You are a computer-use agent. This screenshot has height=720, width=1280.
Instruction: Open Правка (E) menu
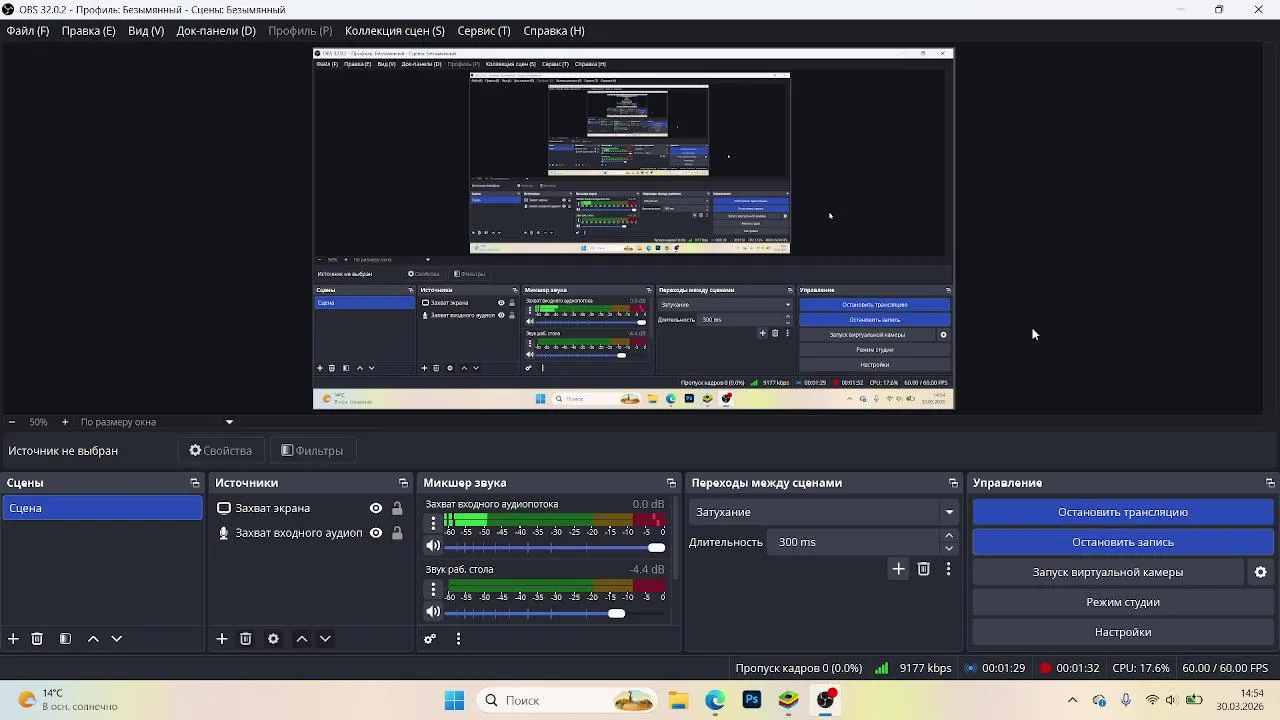tap(88, 31)
